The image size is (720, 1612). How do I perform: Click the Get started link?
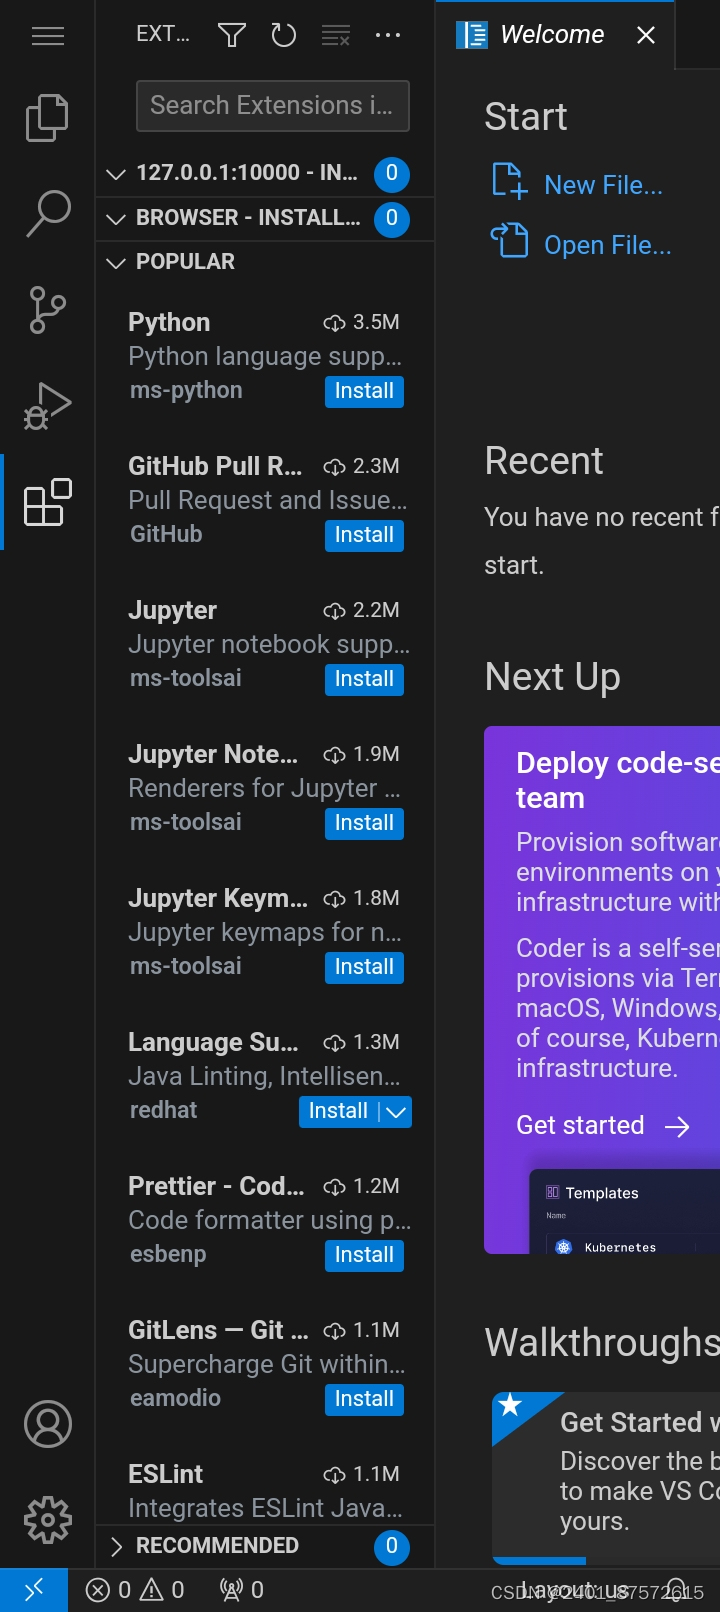point(580,1125)
